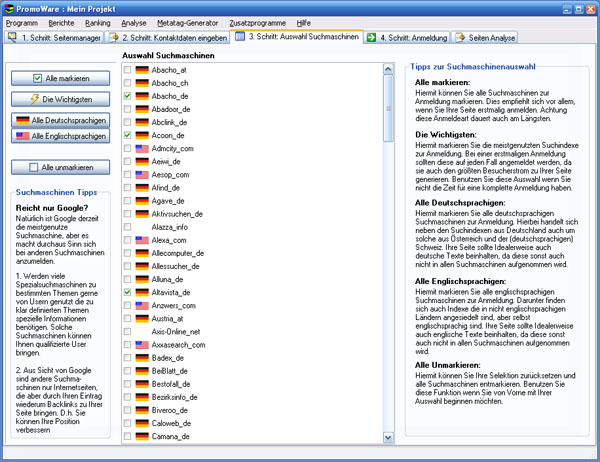This screenshot has width=600, height=462.
Task: Click the German flag on Alle Deutschsprachigen button
Action: pos(23,120)
